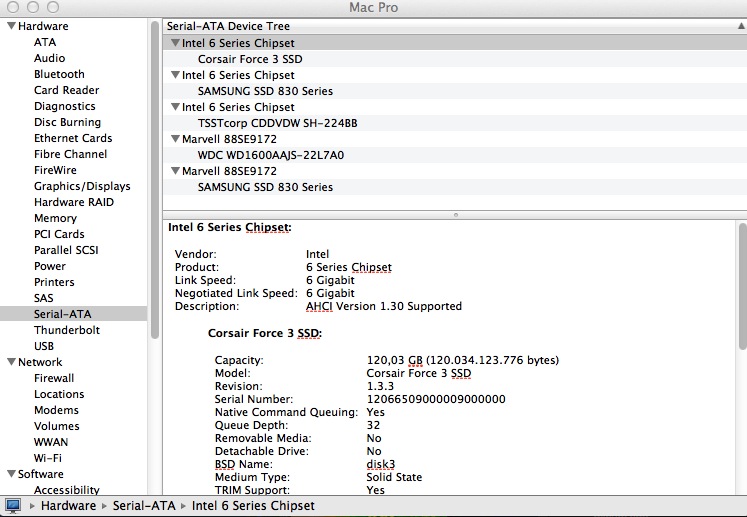Select PCI Cards in the sidebar
The height and width of the screenshot is (517, 747).
pyautogui.click(x=59, y=234)
